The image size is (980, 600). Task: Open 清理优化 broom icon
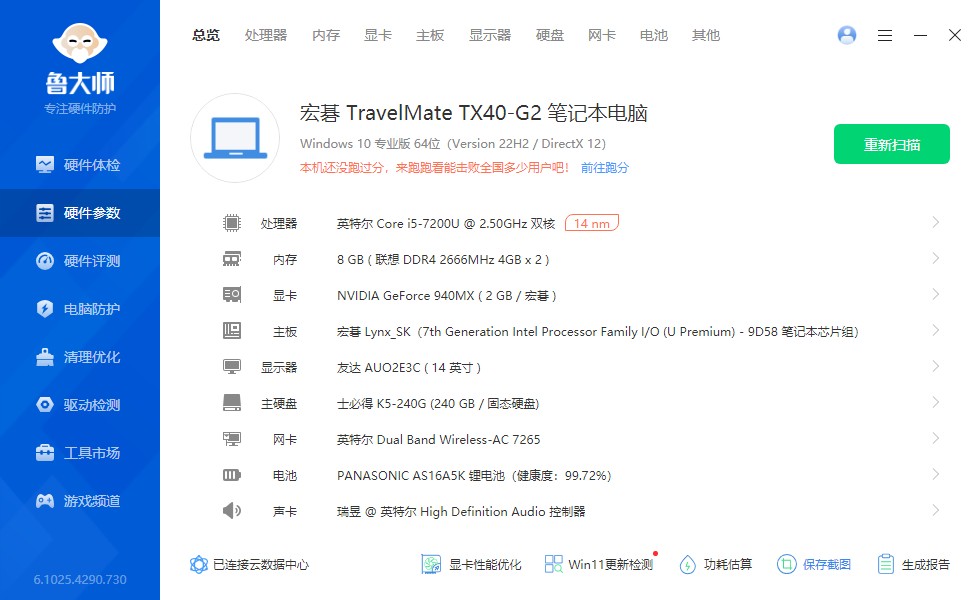tap(45, 357)
